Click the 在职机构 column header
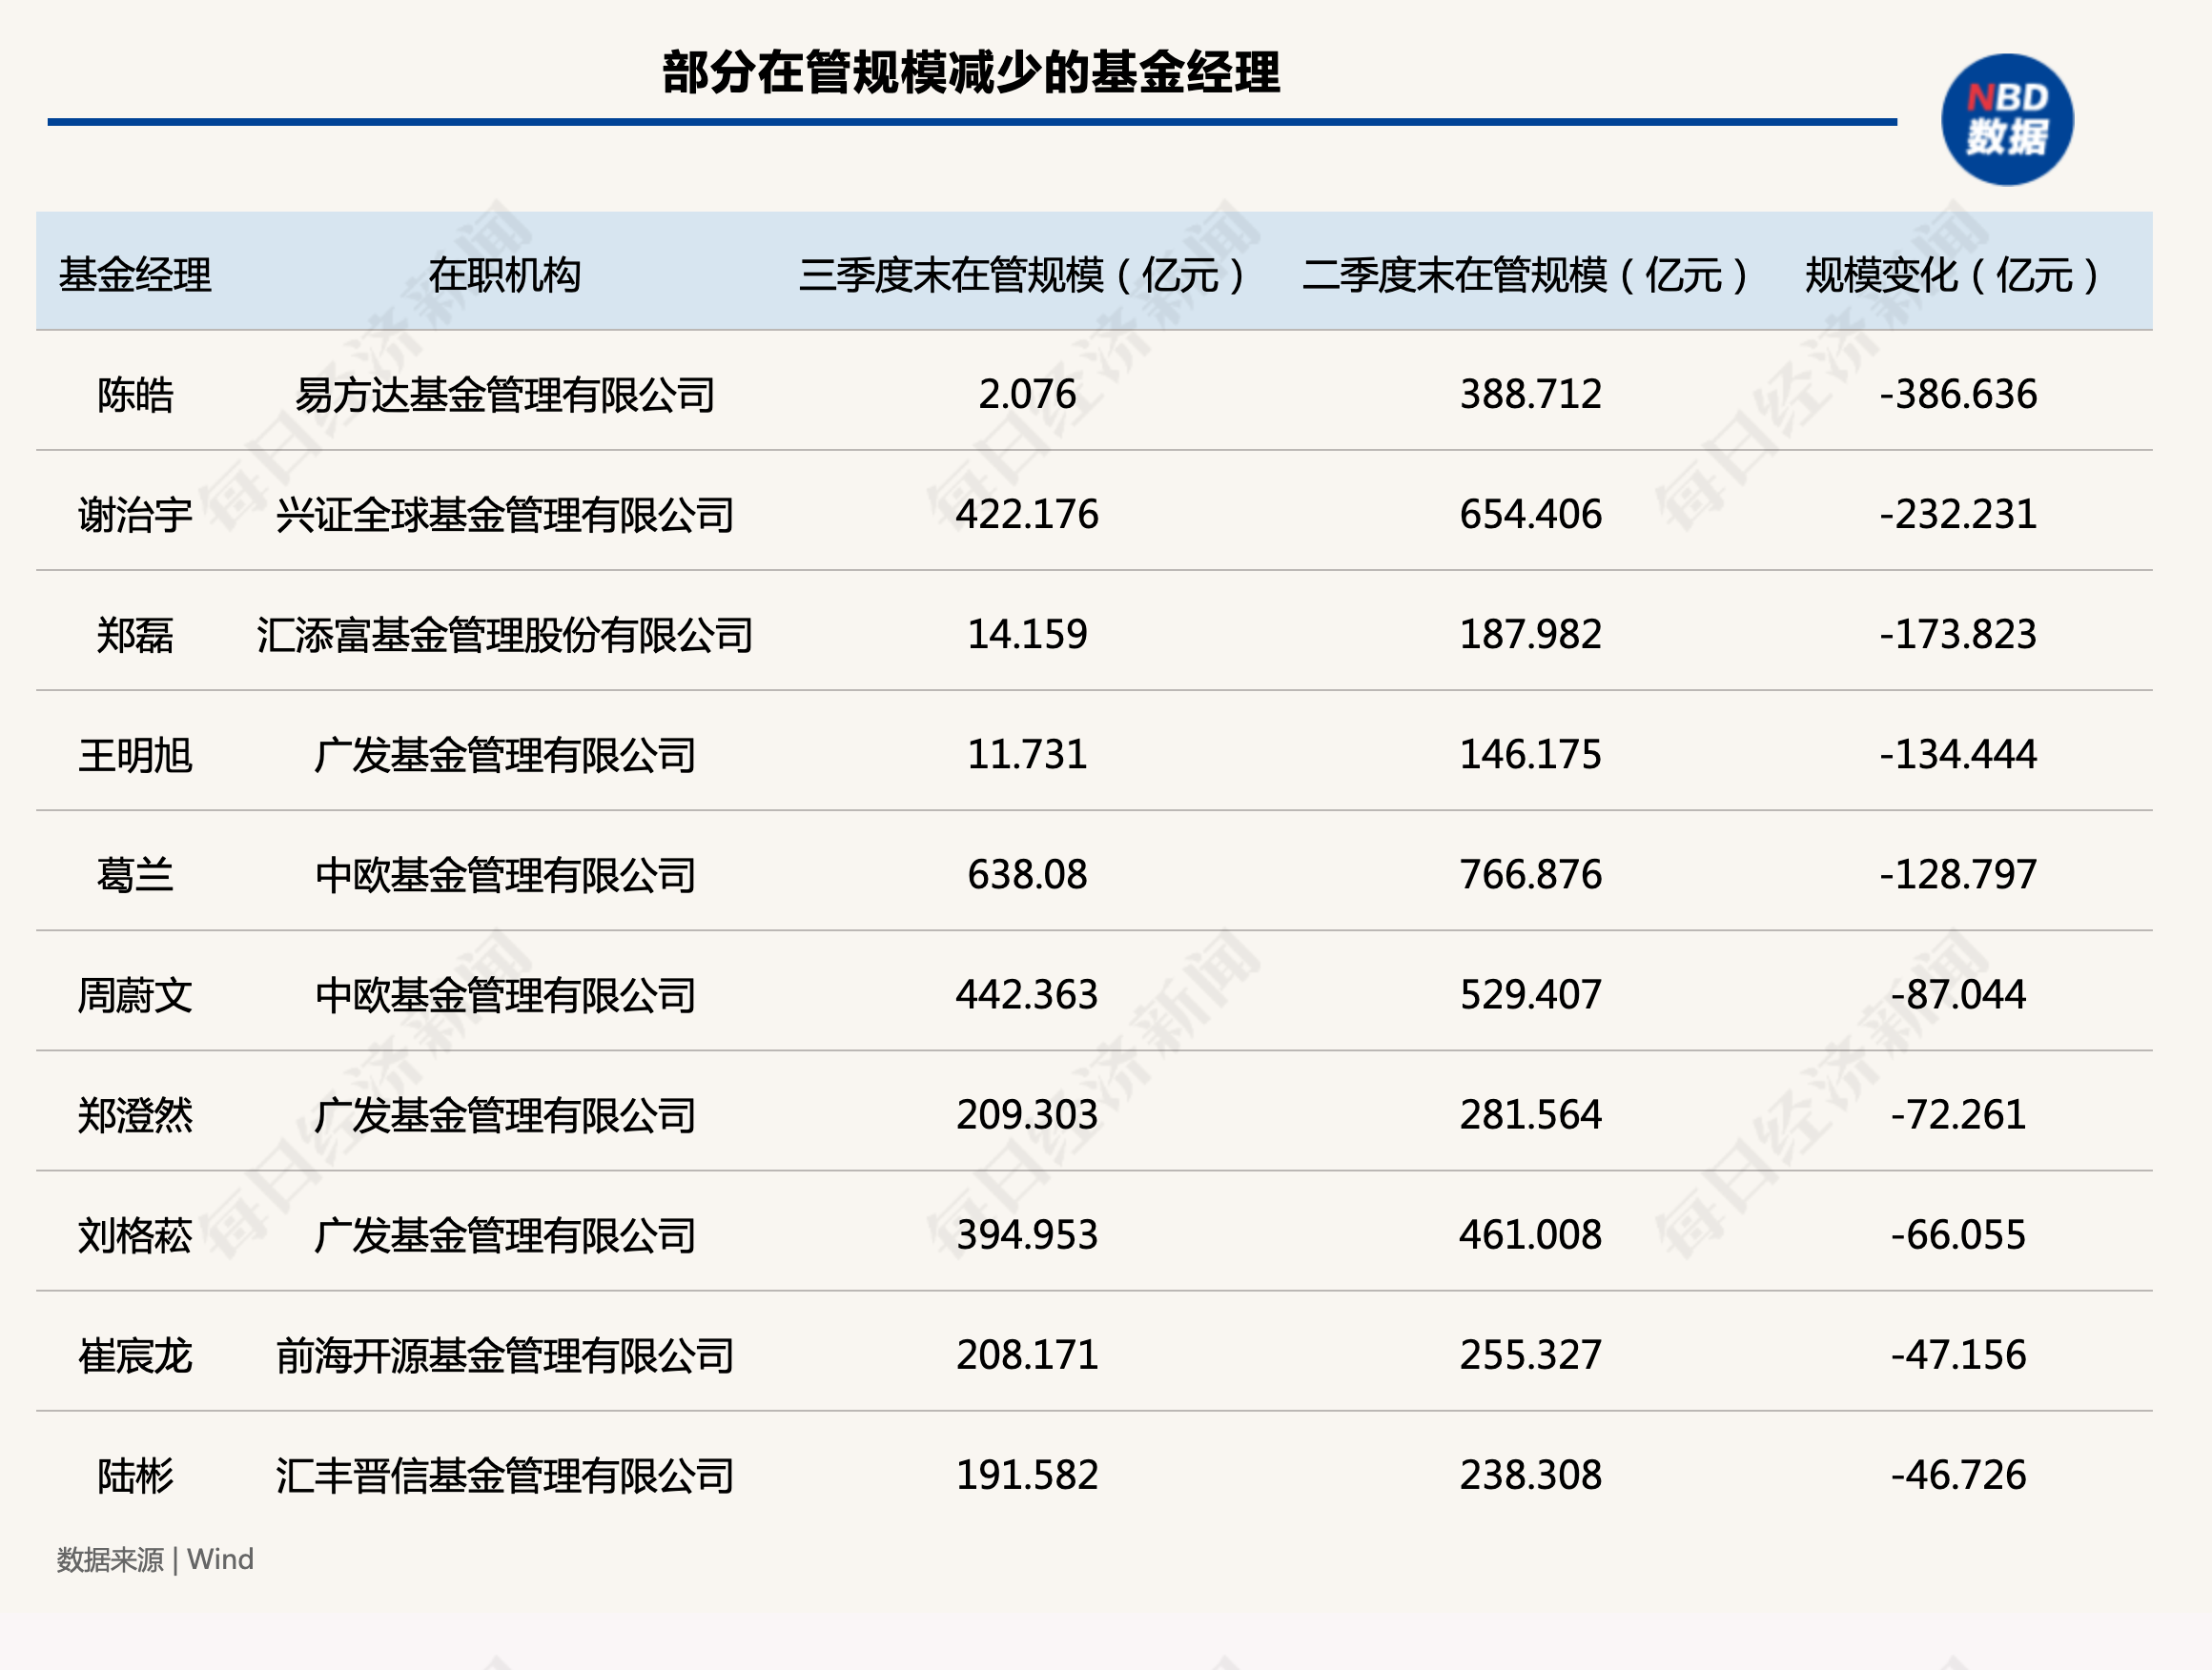The width and height of the screenshot is (2212, 1670). [x=505, y=275]
